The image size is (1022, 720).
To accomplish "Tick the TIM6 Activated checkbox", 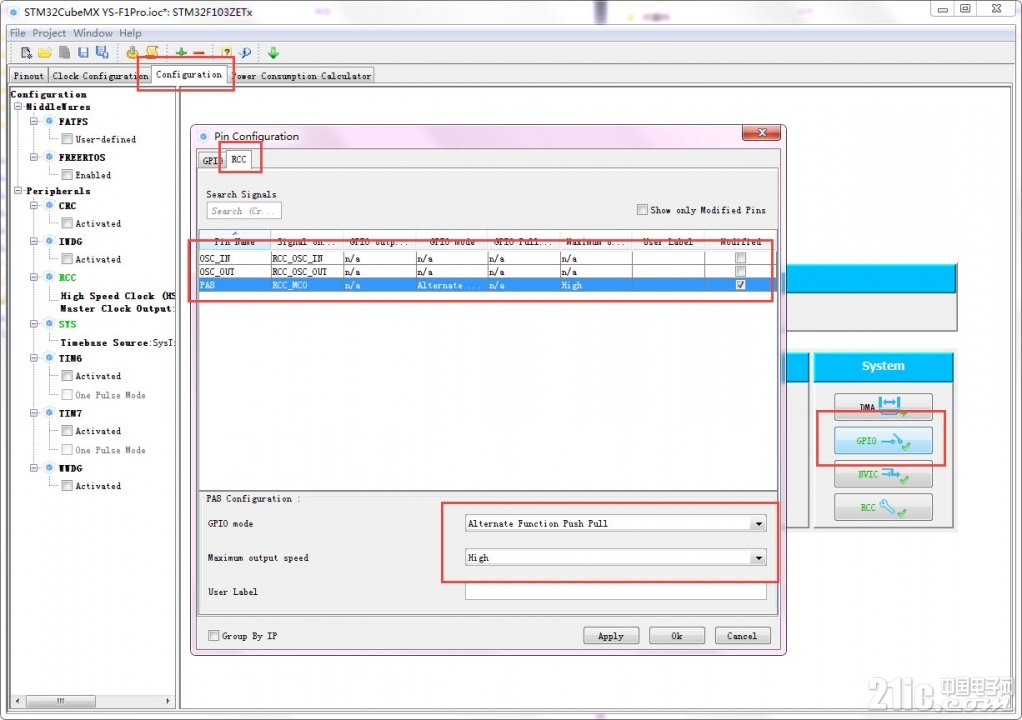I will point(67,375).
